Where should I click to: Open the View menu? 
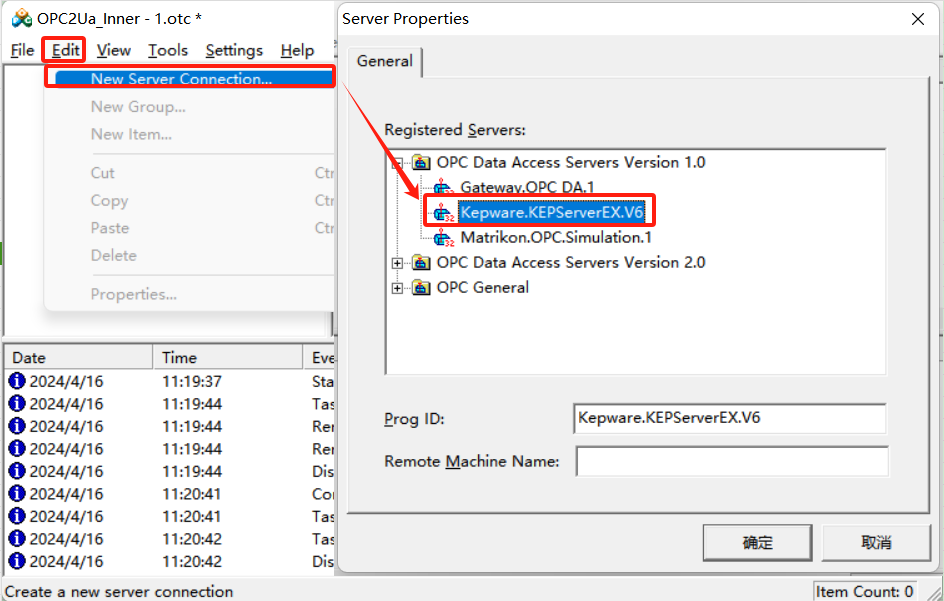(x=114, y=51)
